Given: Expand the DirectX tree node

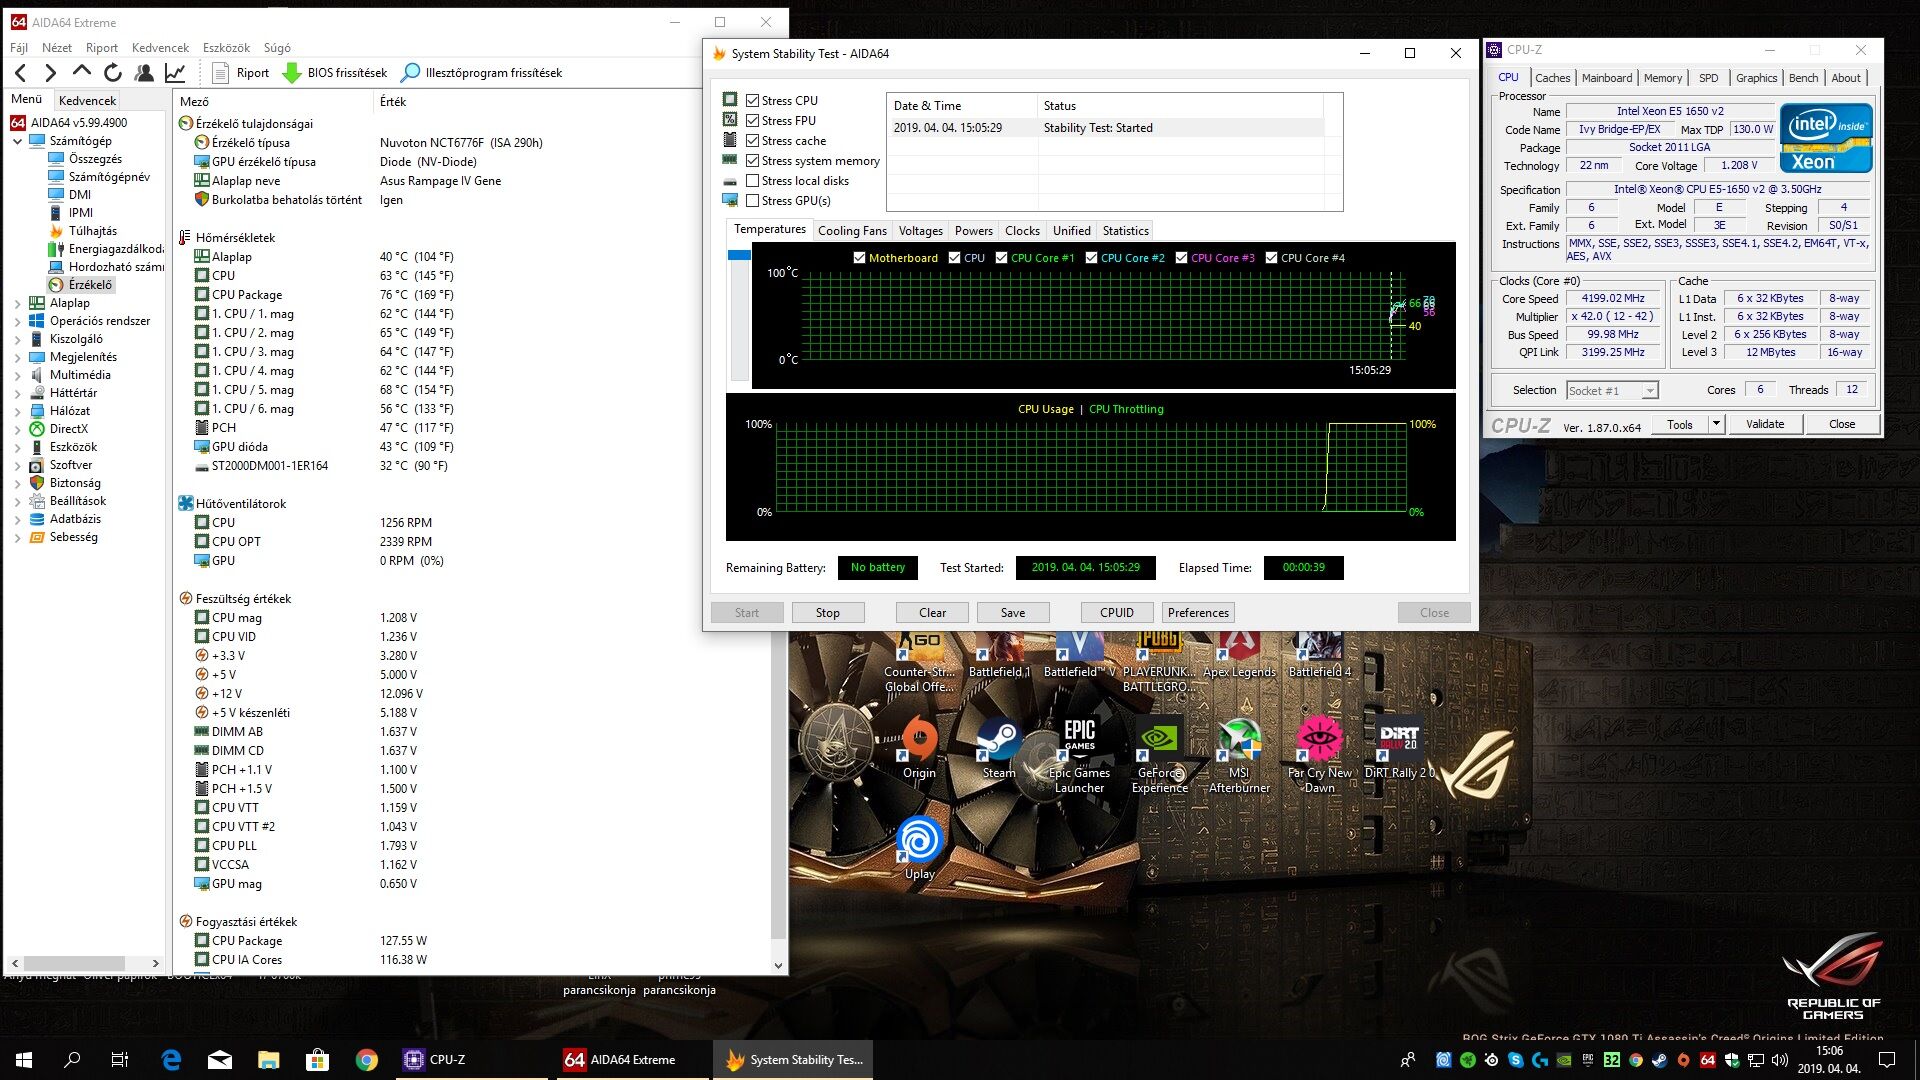Looking at the screenshot, I should (17, 429).
